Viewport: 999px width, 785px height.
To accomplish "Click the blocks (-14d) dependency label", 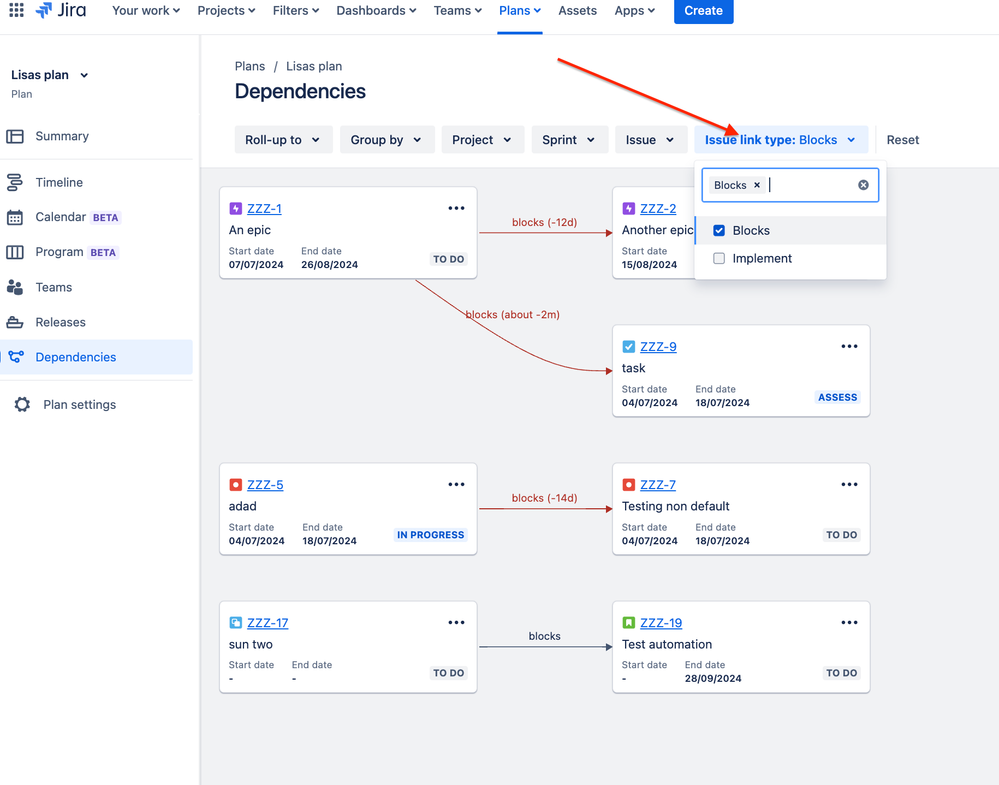I will click(544, 498).
